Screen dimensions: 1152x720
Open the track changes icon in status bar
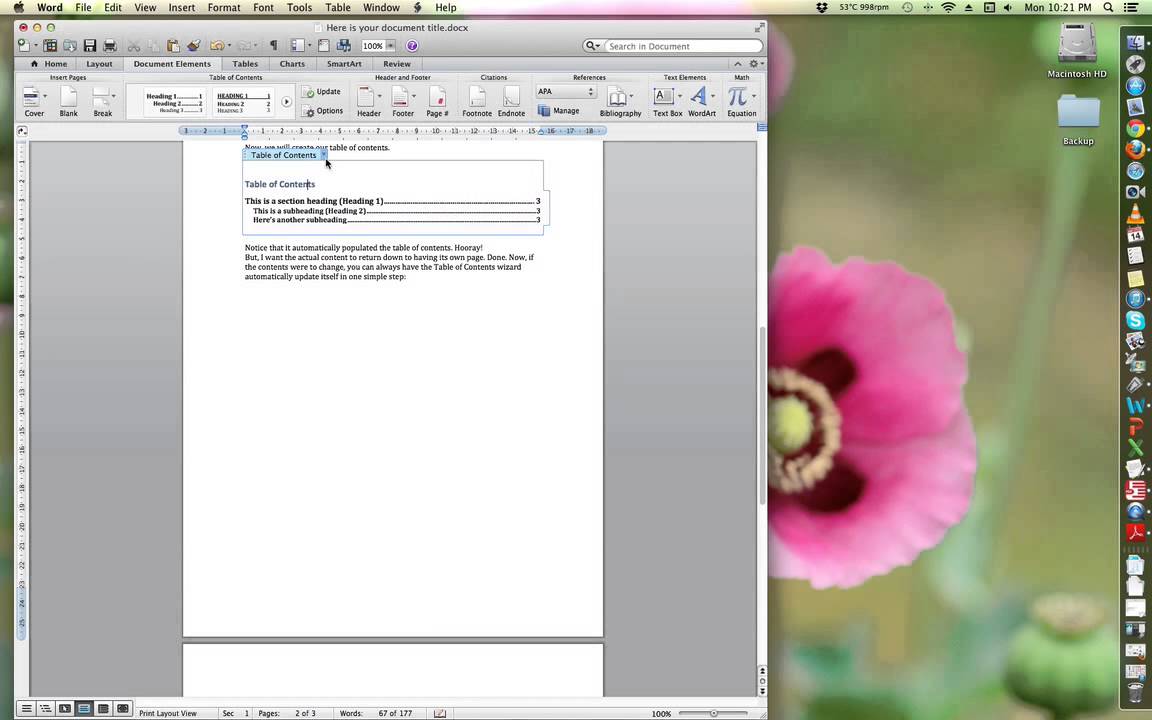[440, 713]
